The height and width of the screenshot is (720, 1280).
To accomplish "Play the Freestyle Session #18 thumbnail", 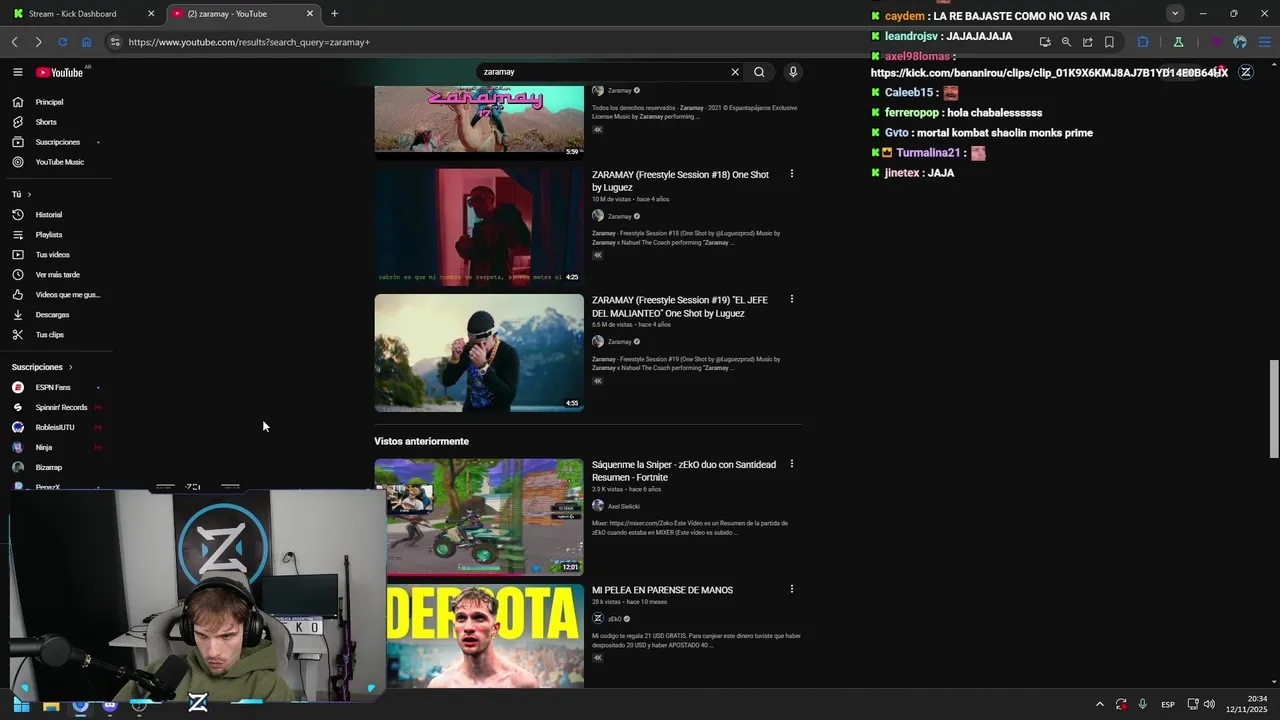I will tap(479, 227).
